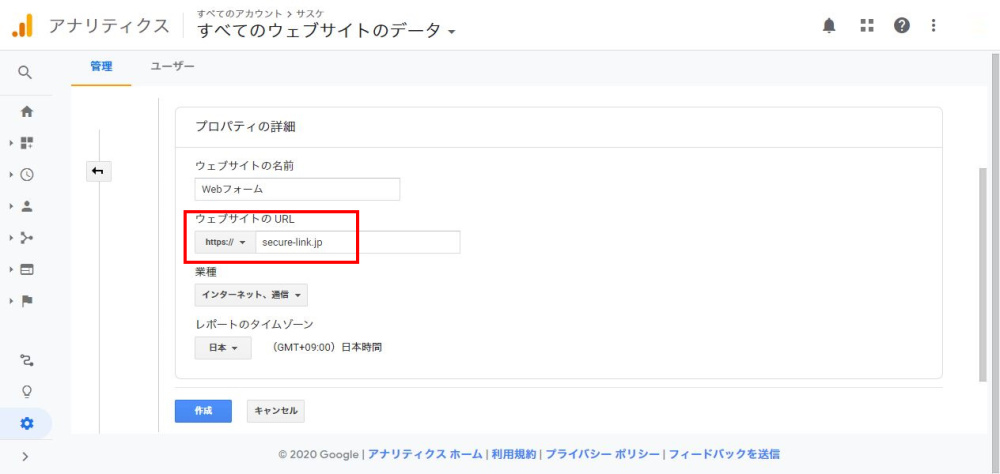The image size is (1000, 474).
Task: Click the help question mark icon
Action: [902, 26]
